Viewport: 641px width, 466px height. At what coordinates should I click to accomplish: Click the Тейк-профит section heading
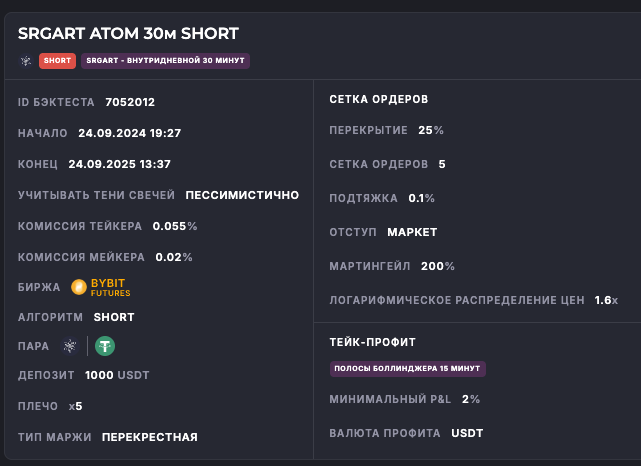coord(372,342)
